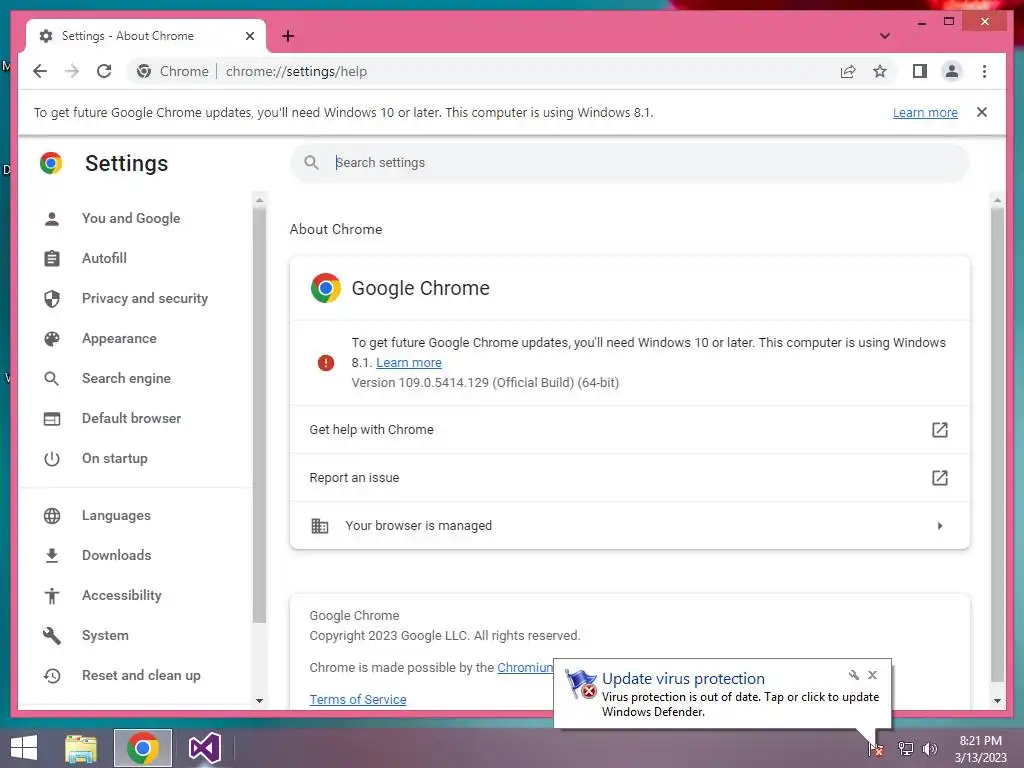Click the network tray icon
The image size is (1024, 768).
pos(905,748)
